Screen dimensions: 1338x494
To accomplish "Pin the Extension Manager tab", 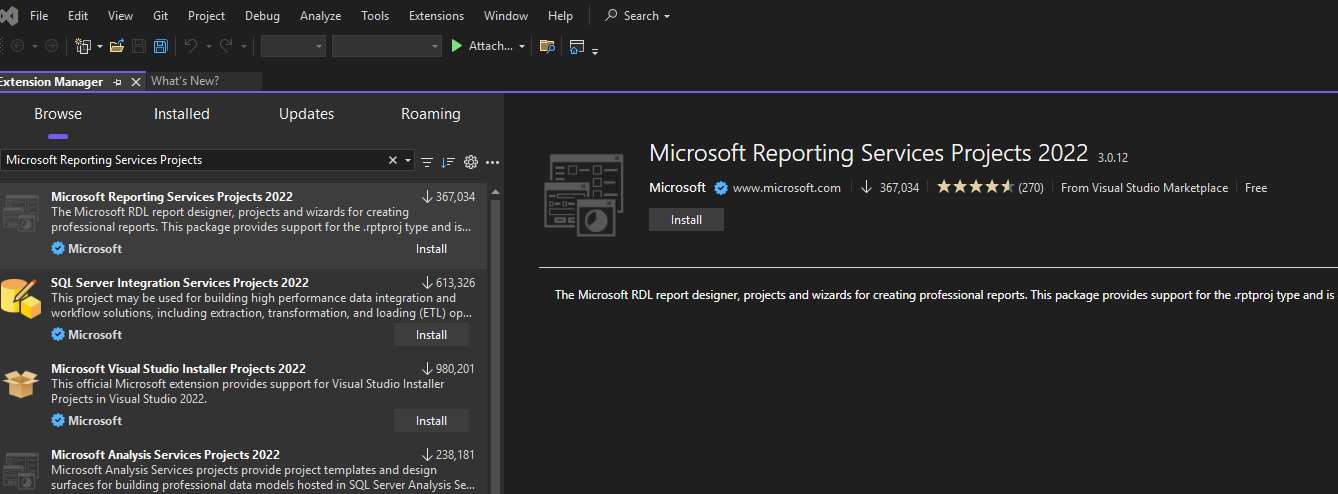I will pyautogui.click(x=118, y=82).
